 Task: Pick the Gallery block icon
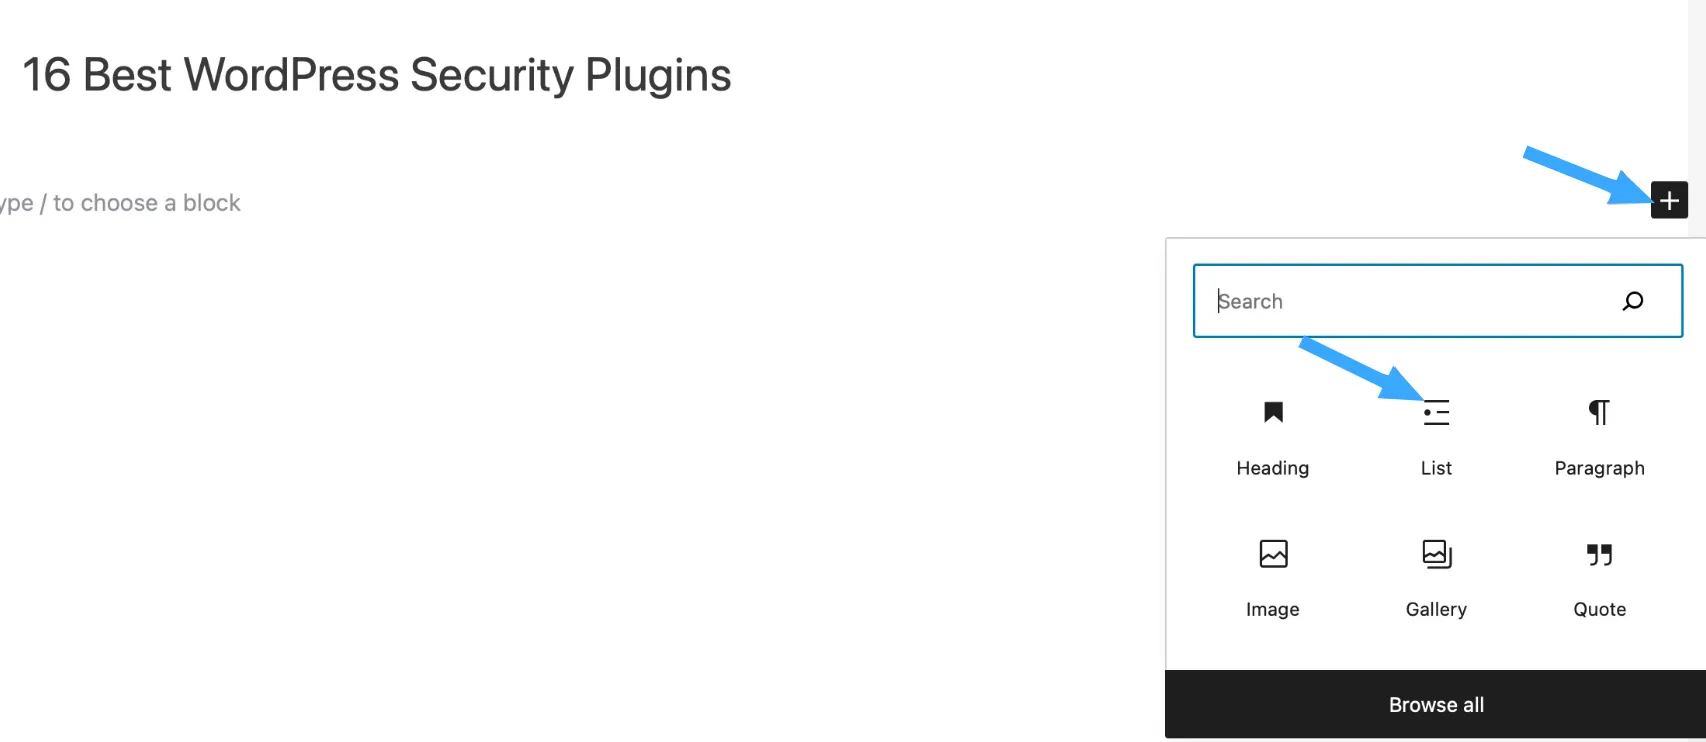pyautogui.click(x=1437, y=554)
